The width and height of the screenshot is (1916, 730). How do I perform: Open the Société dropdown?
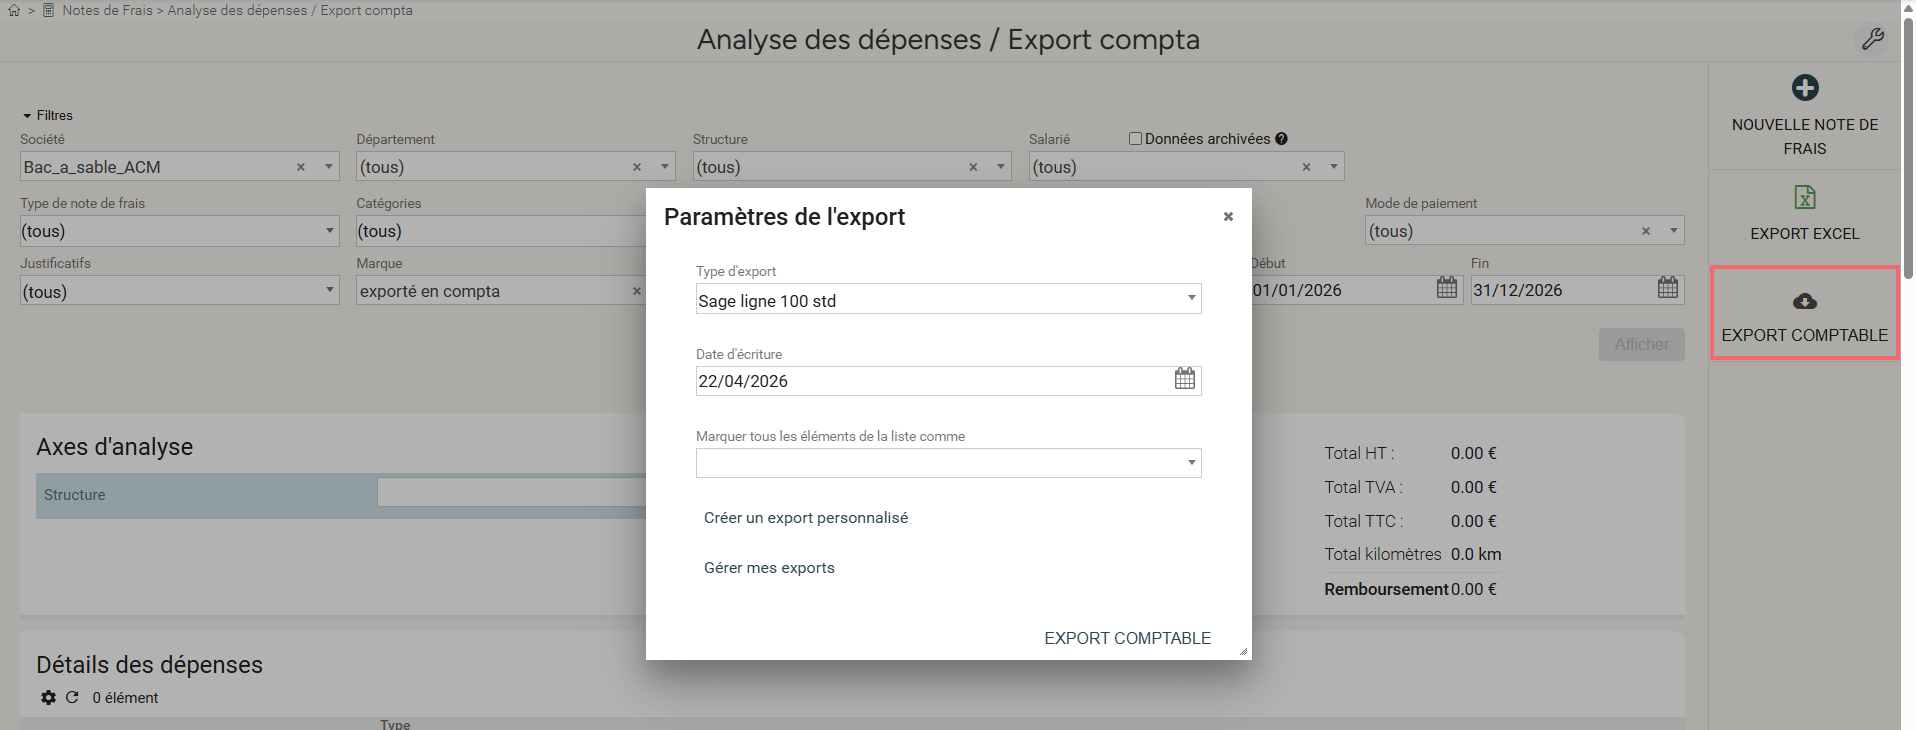[x=328, y=167]
